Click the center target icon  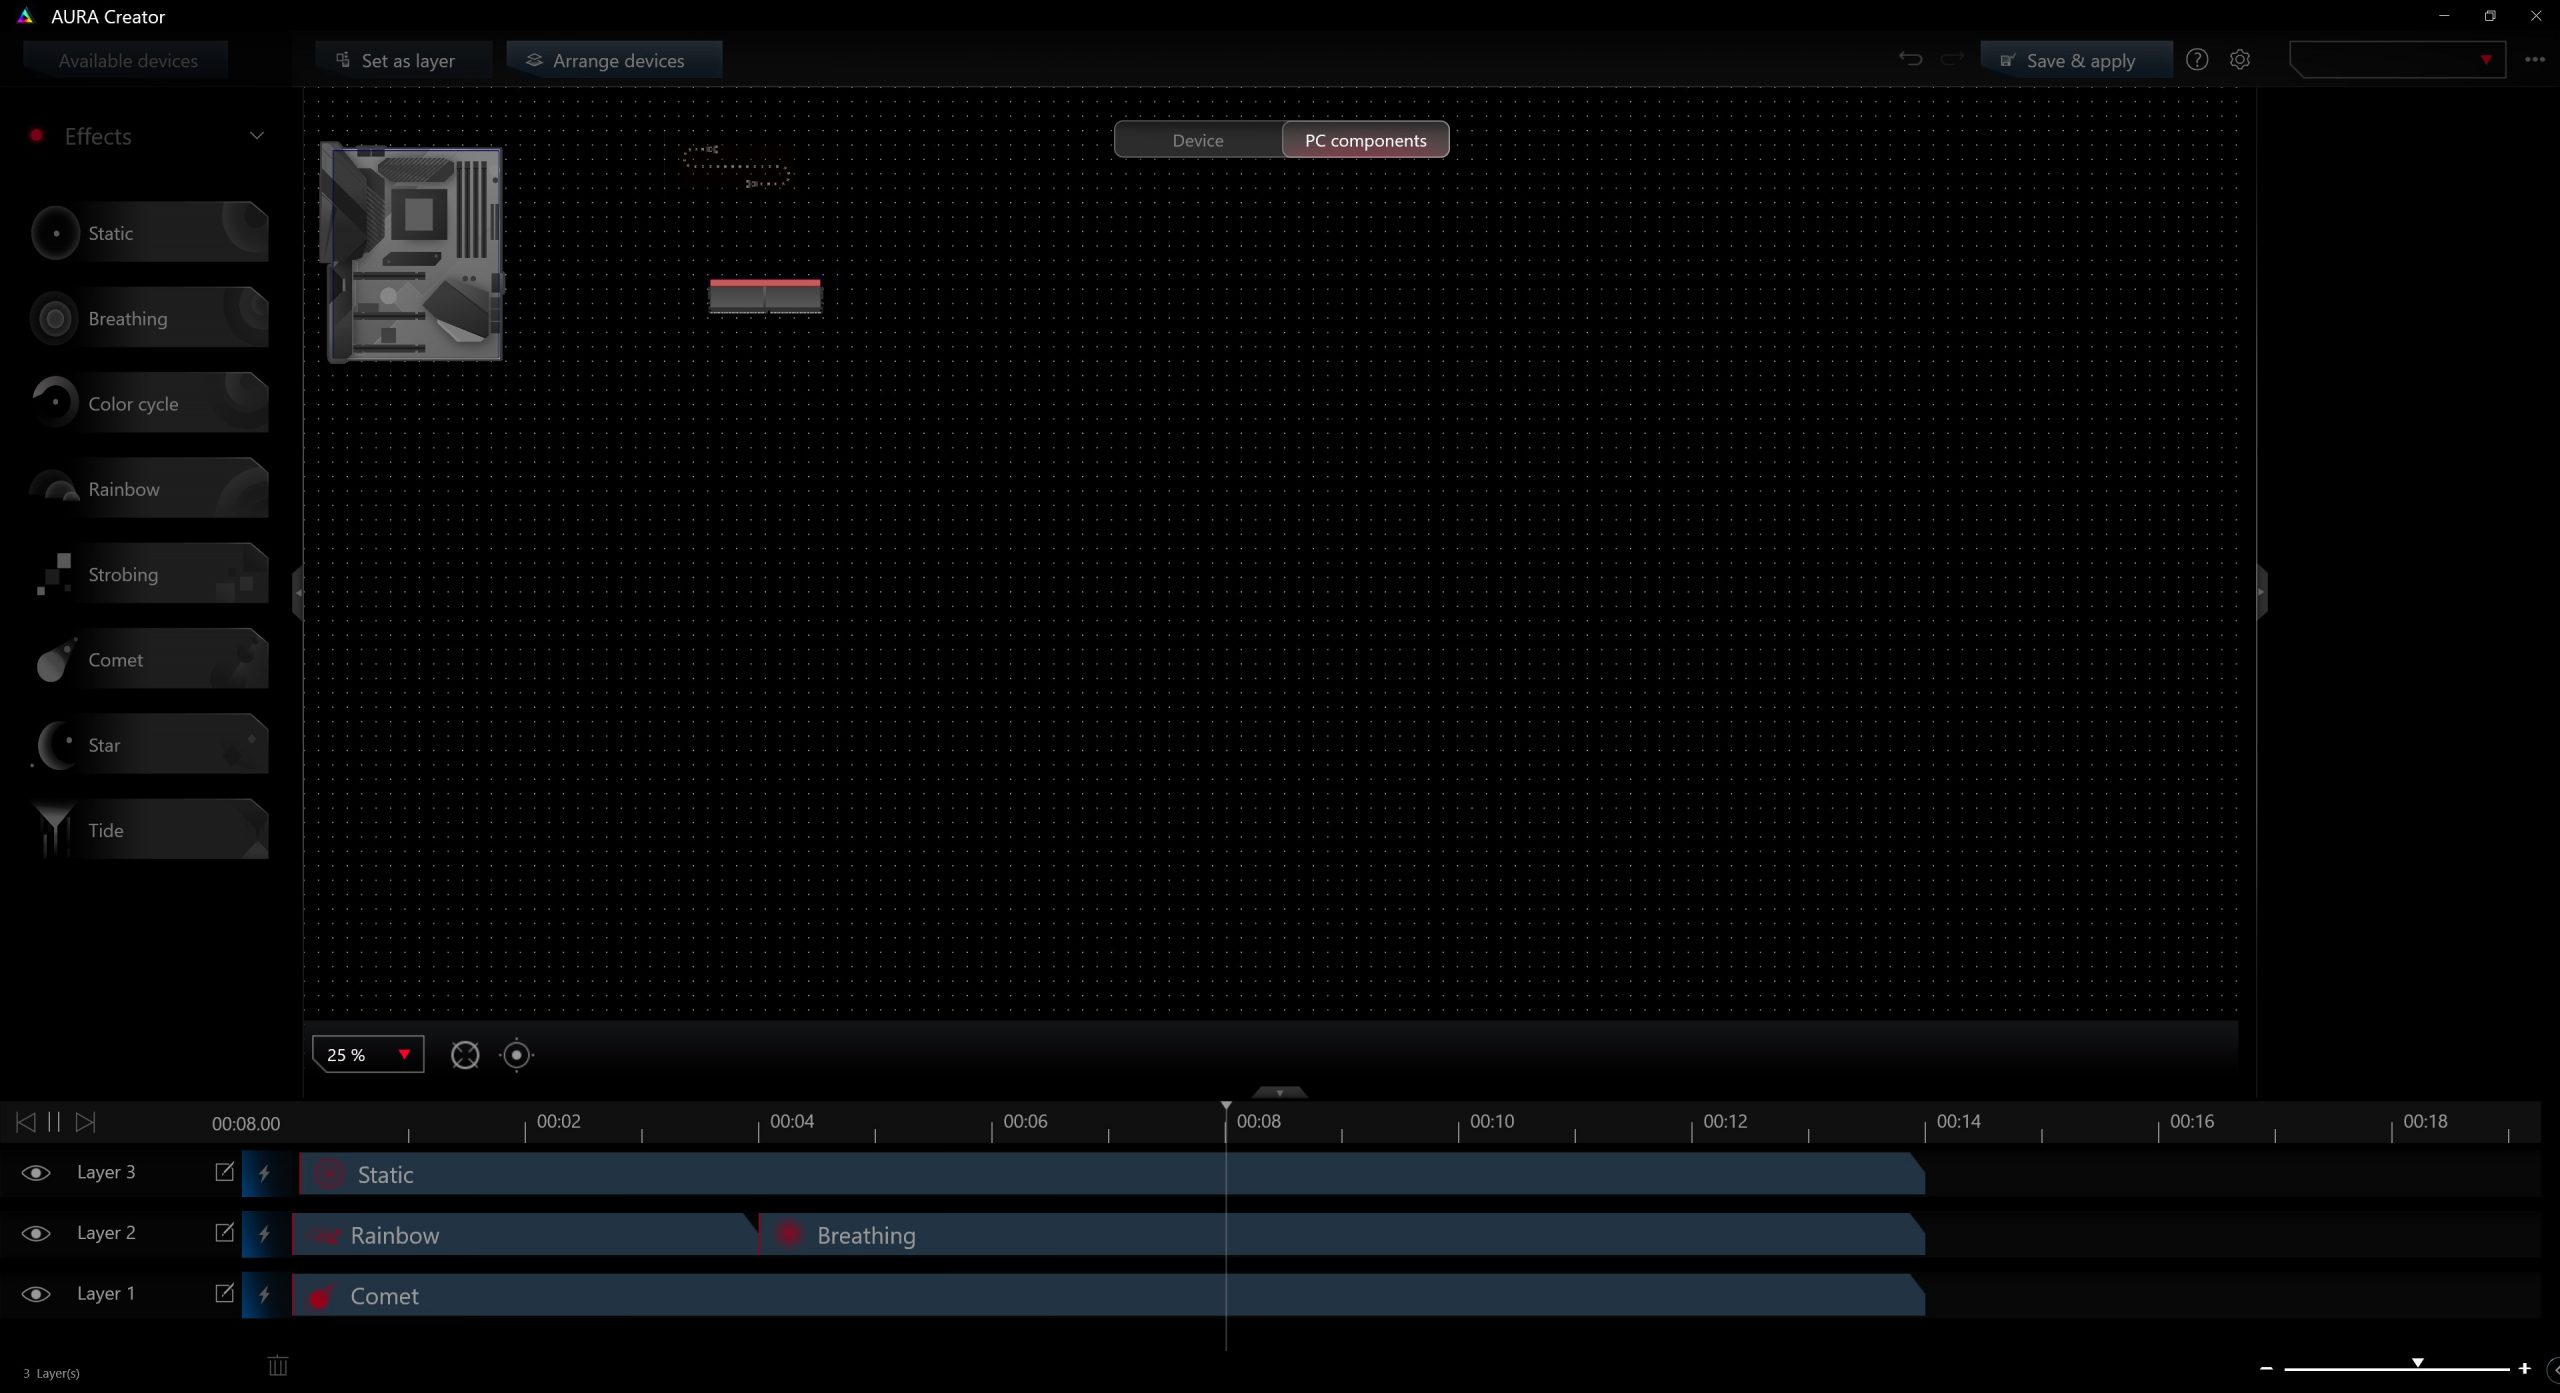(x=516, y=1055)
